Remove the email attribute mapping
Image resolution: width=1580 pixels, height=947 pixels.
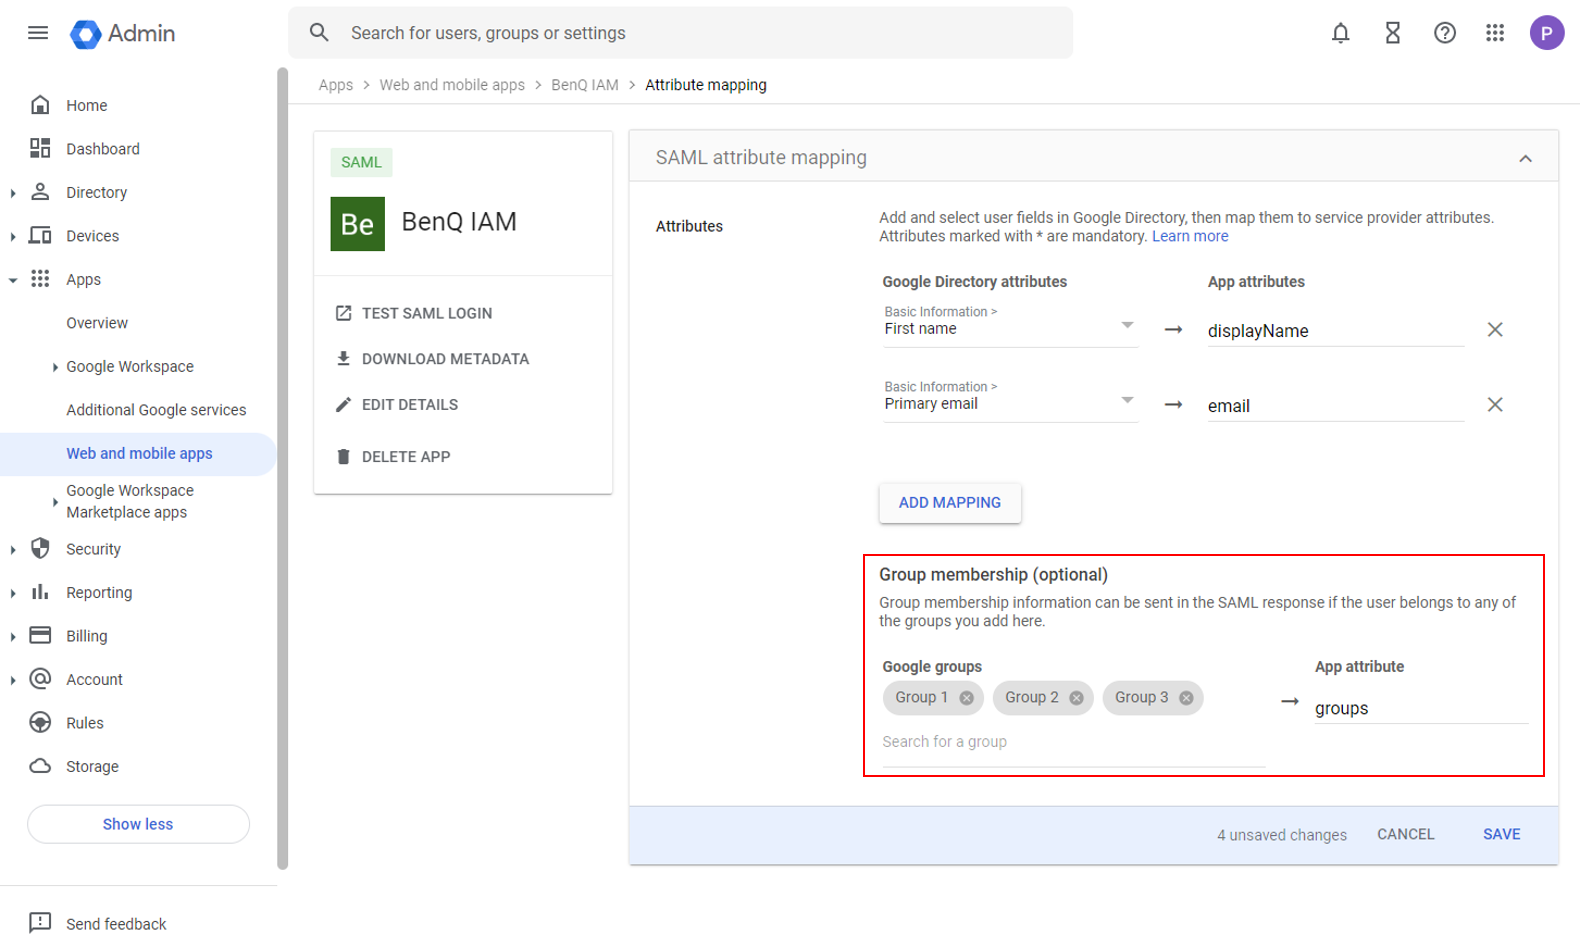pyautogui.click(x=1494, y=405)
